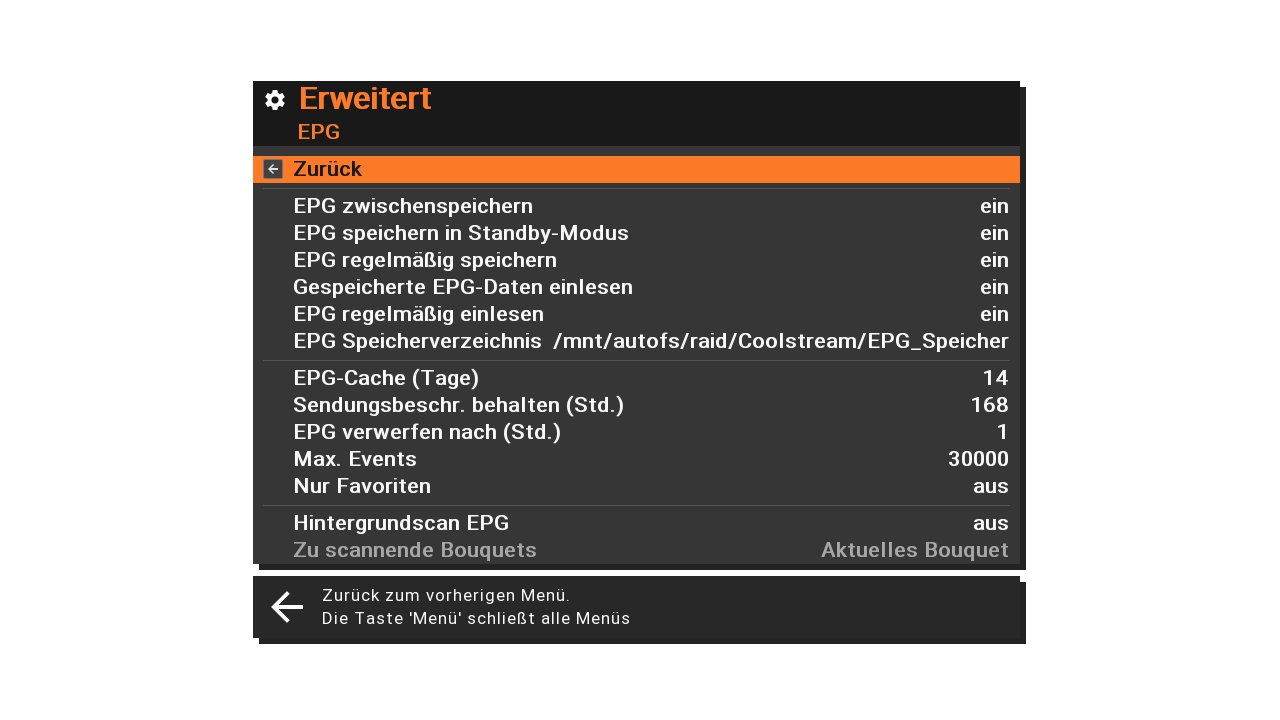Click the EPG subtitle heading
This screenshot has height=720, width=1280.
319,132
